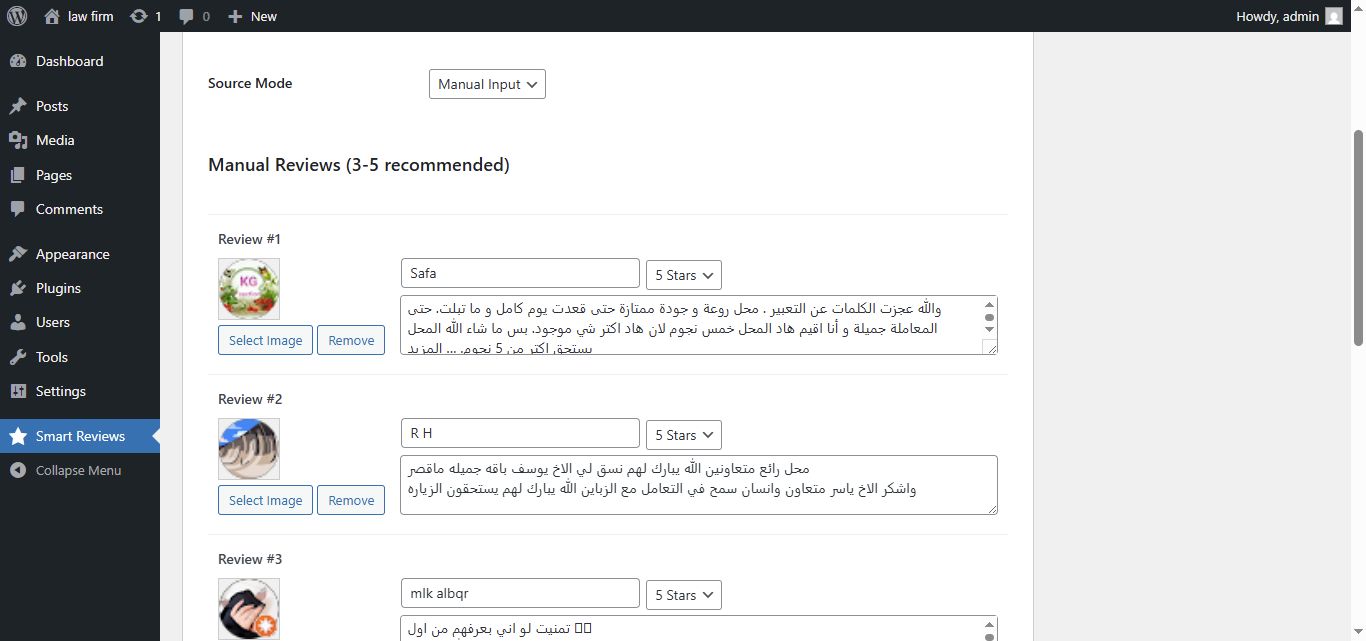Open star rating dropdown for Review #1

click(683, 275)
